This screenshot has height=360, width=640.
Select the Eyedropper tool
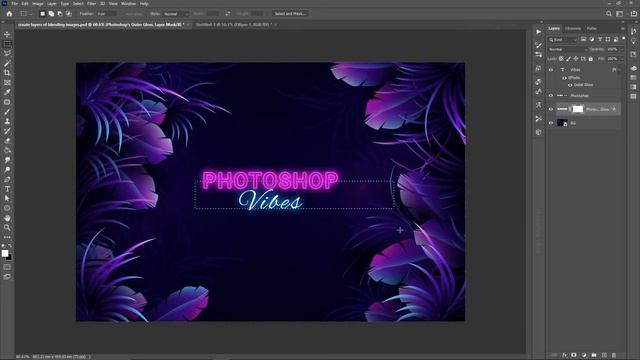[x=7, y=92]
